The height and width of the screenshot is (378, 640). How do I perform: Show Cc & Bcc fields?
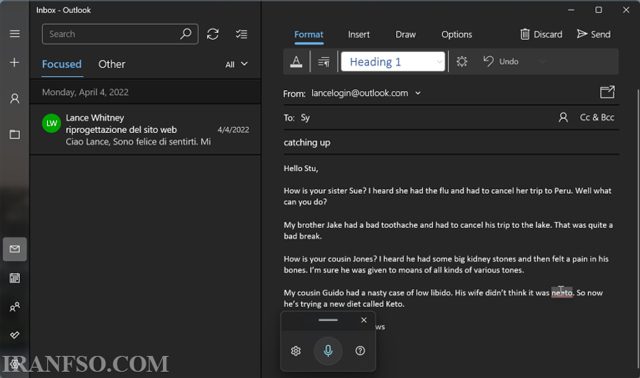tap(597, 118)
